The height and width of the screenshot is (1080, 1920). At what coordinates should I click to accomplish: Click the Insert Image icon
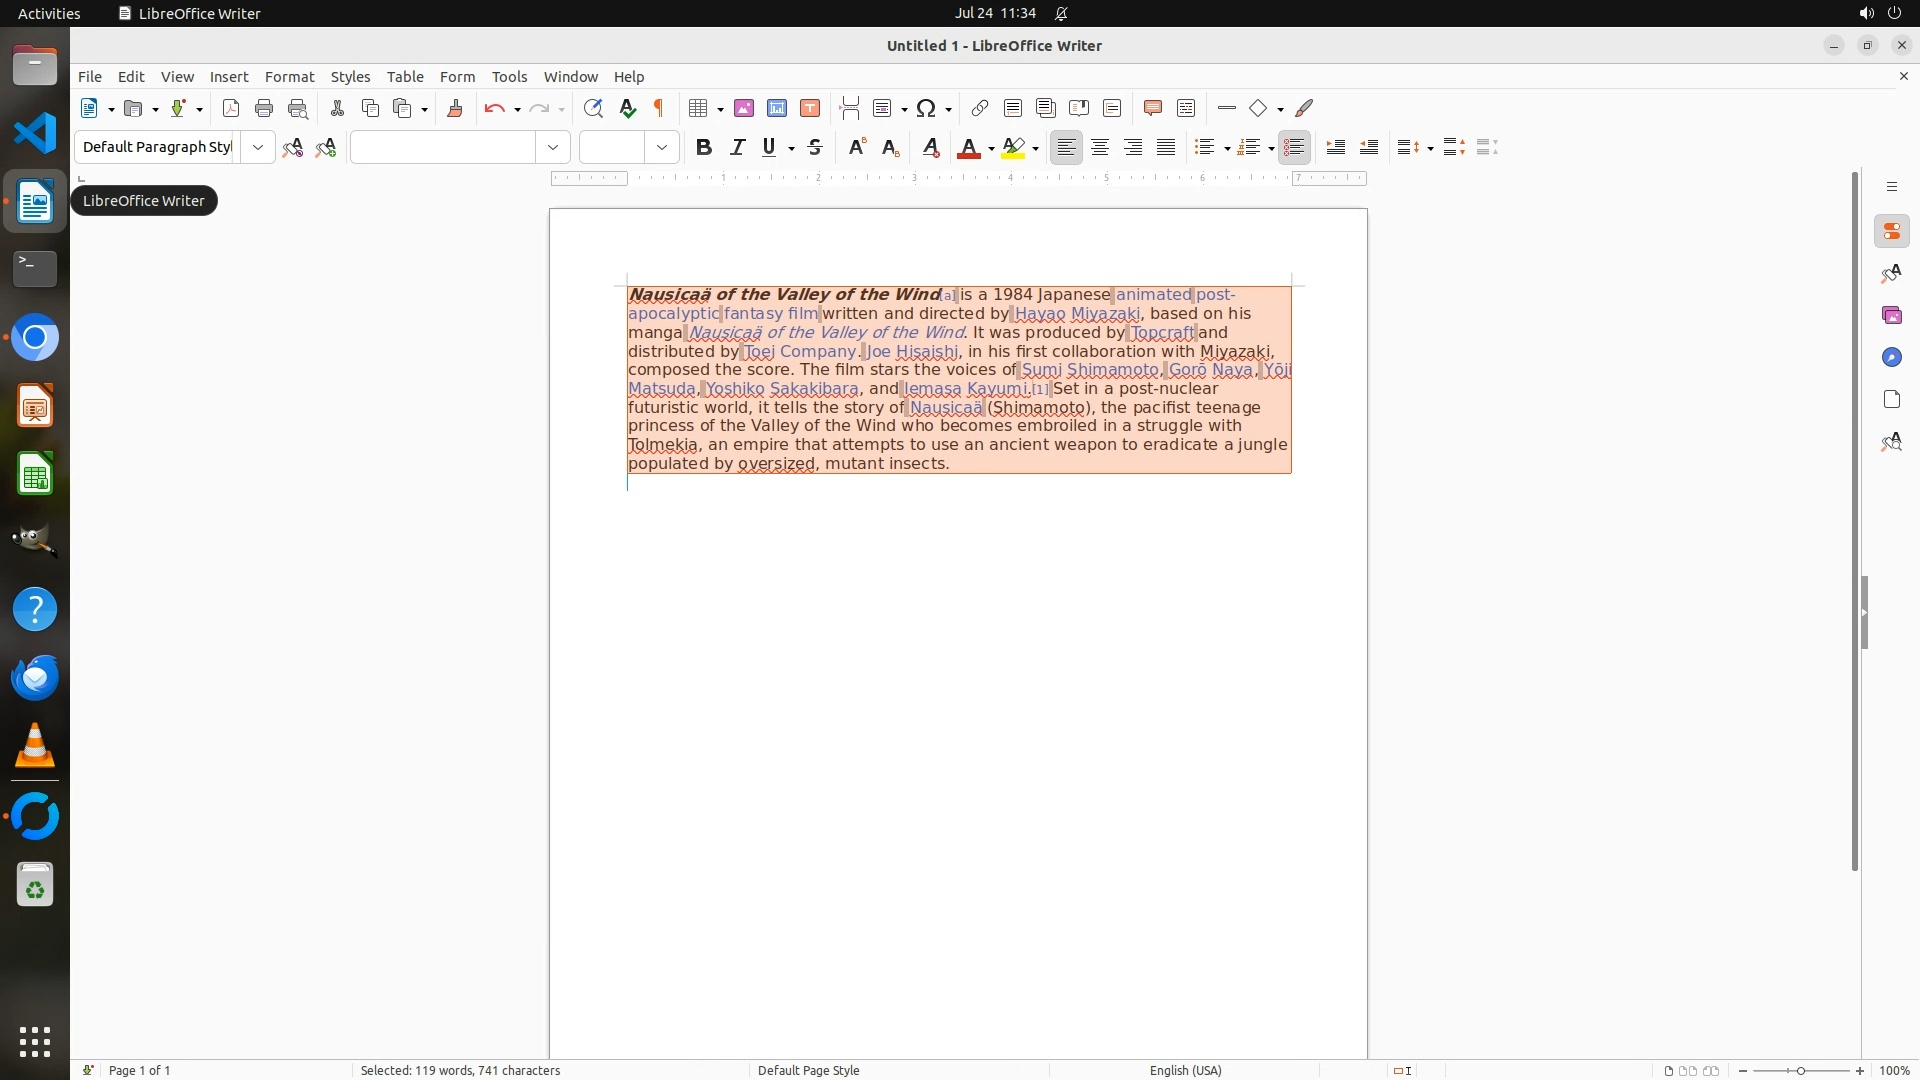coord(744,108)
